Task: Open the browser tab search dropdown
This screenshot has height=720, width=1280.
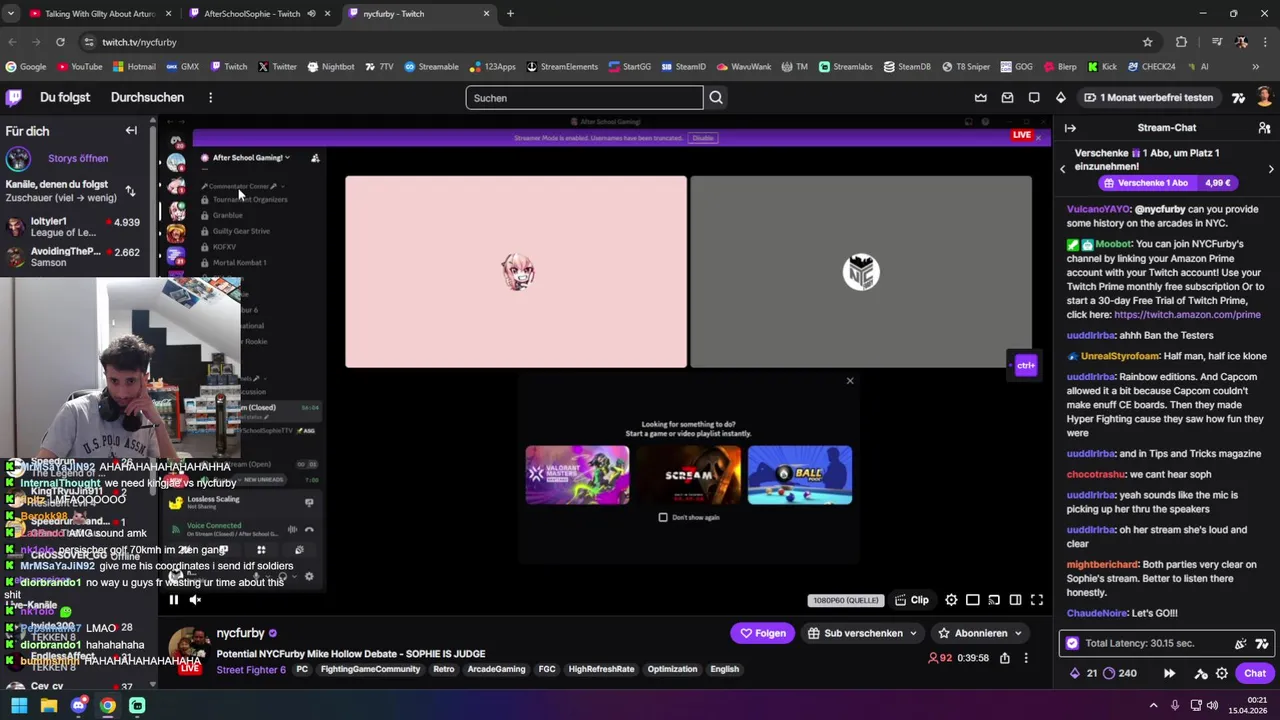Action: 10,14
